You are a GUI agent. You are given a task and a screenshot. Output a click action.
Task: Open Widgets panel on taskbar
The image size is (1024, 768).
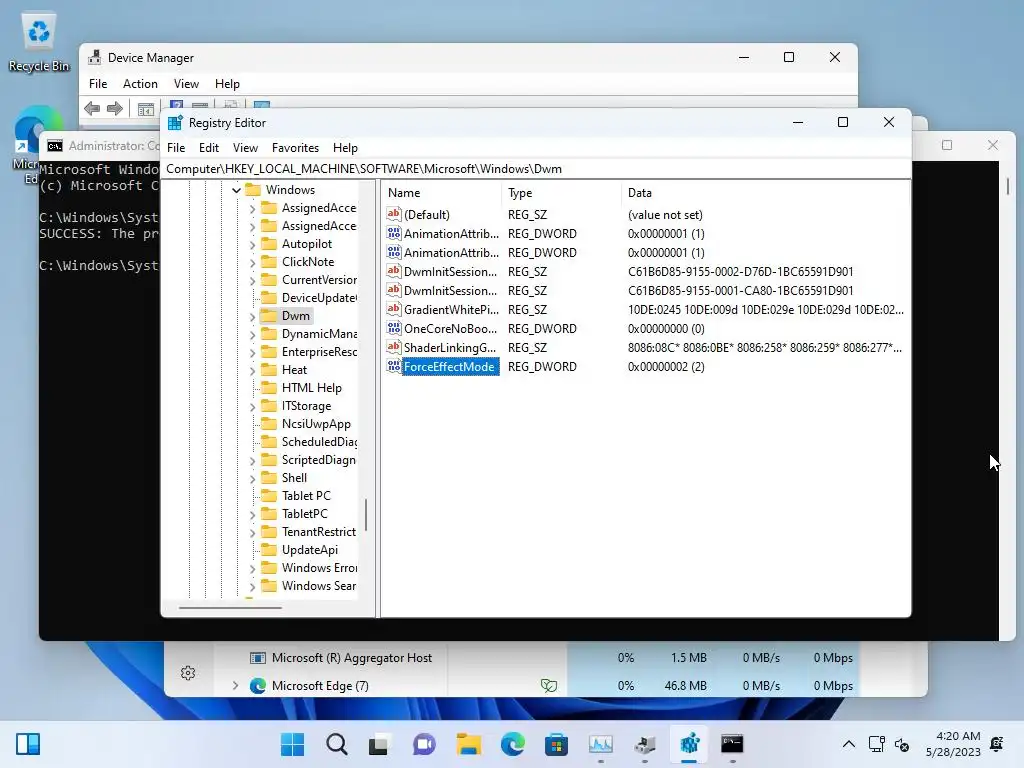28,744
